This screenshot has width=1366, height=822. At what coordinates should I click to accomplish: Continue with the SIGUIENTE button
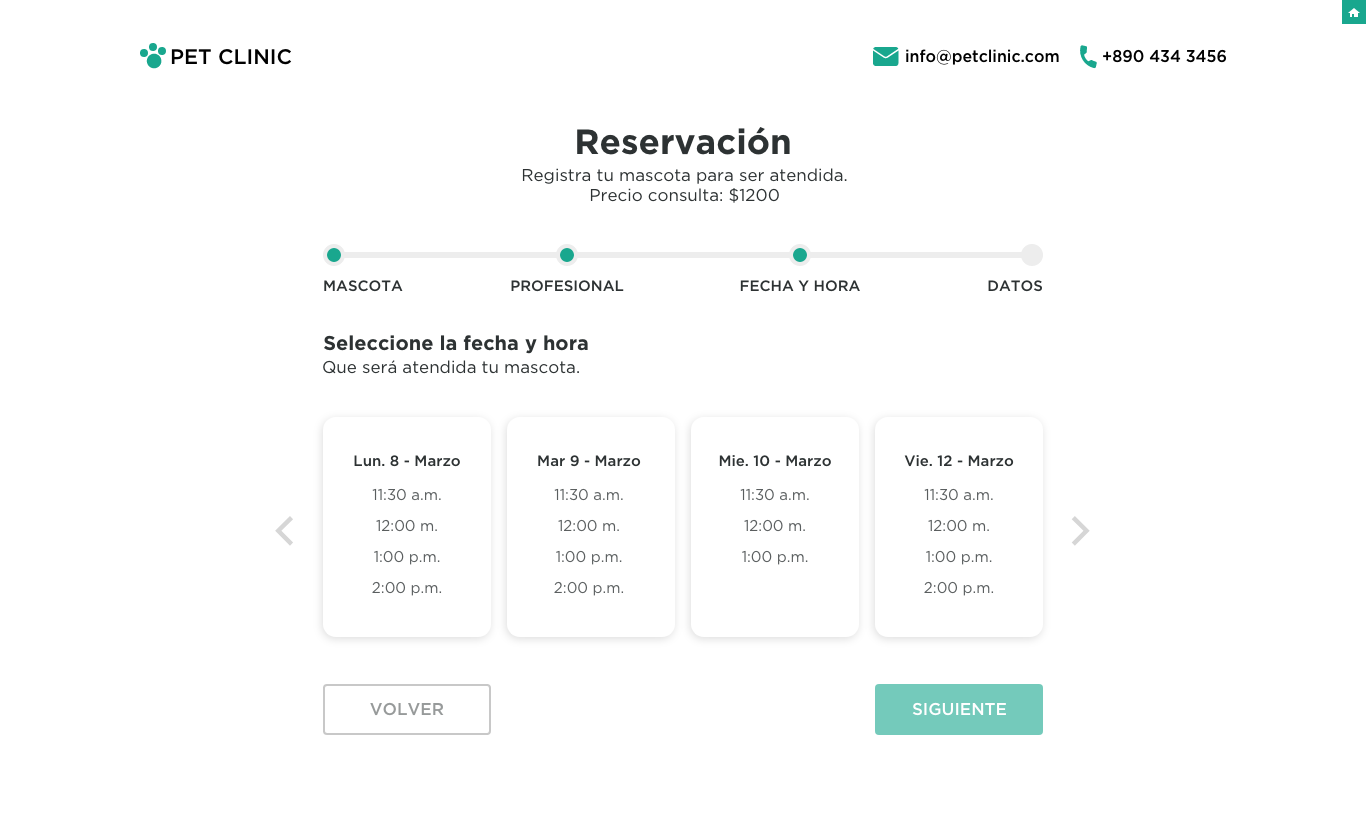[x=959, y=709]
